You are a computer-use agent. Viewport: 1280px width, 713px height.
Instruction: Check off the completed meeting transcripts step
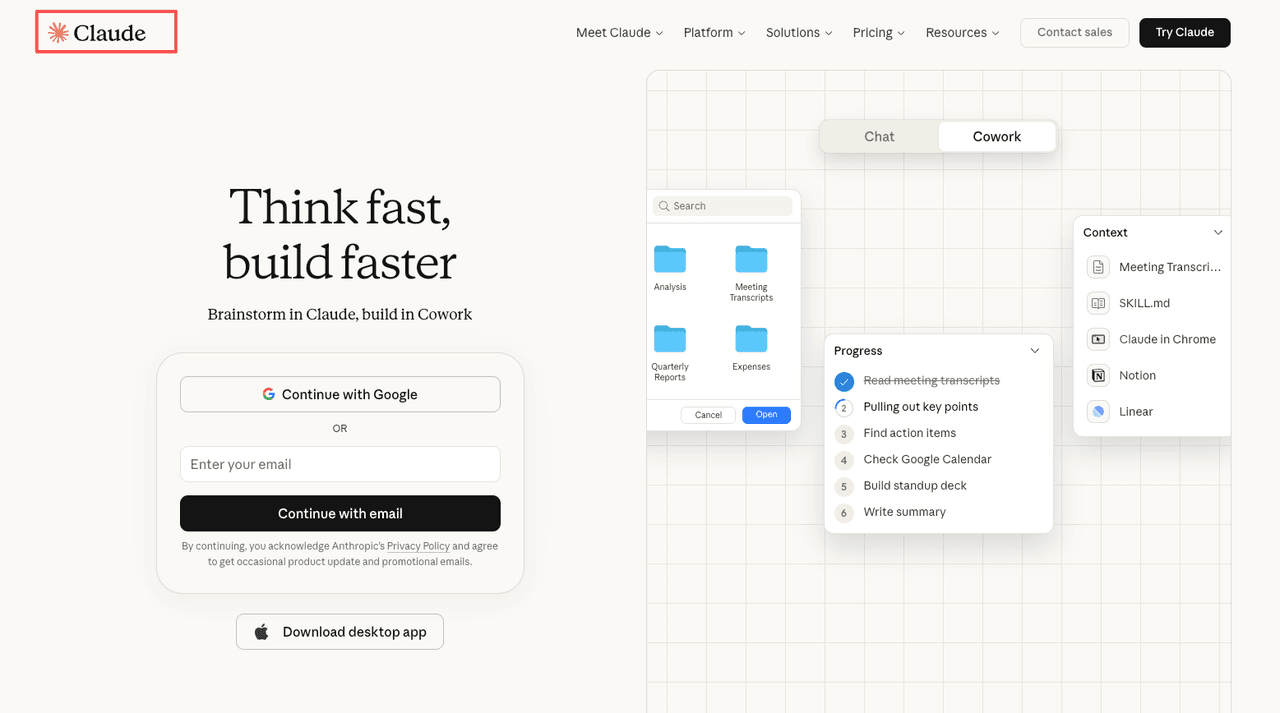click(843, 381)
